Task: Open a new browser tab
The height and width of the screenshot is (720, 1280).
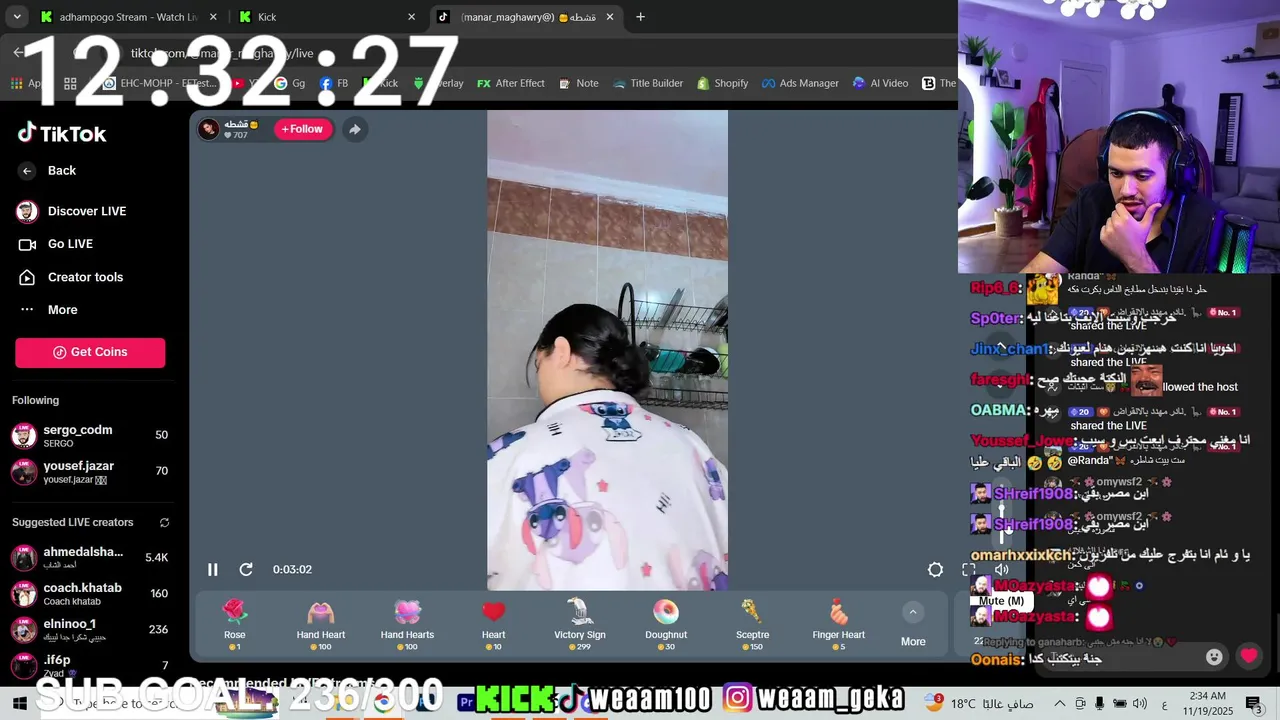Action: 640,17
